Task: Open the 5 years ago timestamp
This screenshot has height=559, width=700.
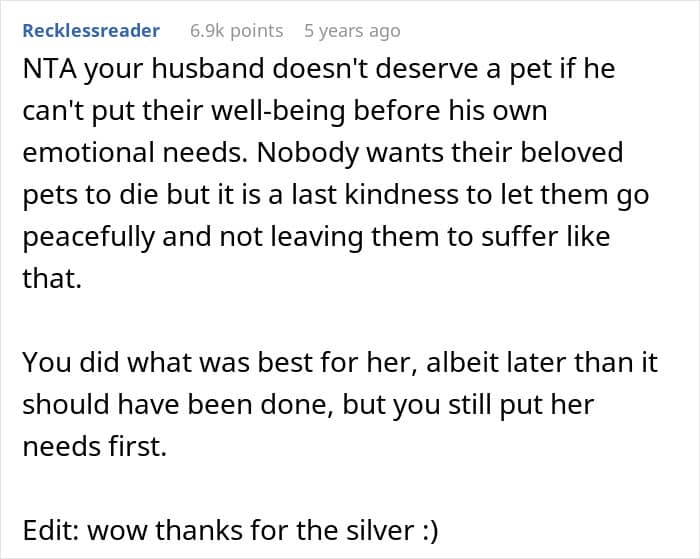Action: click(352, 31)
